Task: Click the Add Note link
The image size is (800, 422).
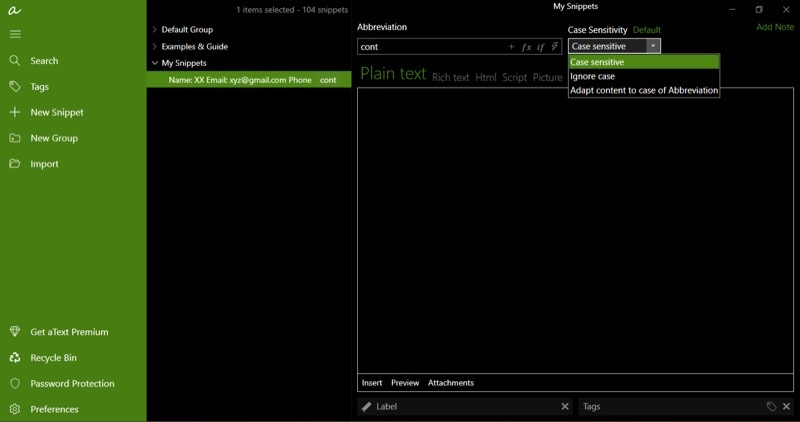Action: coord(774,27)
